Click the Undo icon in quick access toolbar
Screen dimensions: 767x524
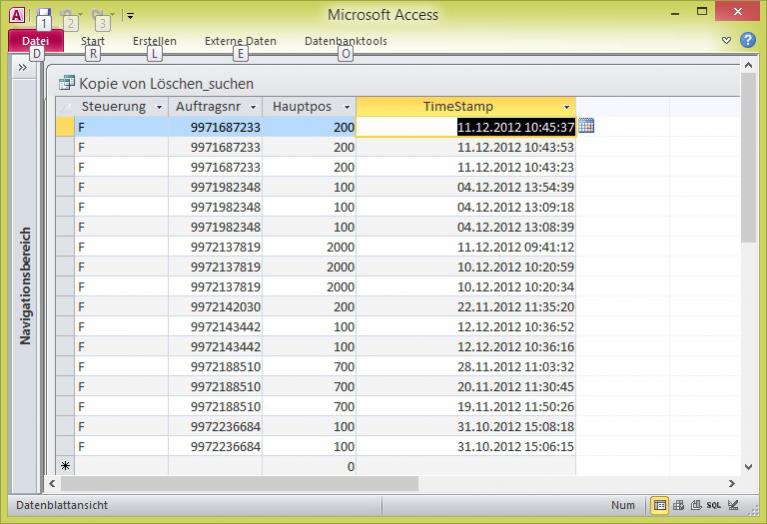click(x=66, y=14)
